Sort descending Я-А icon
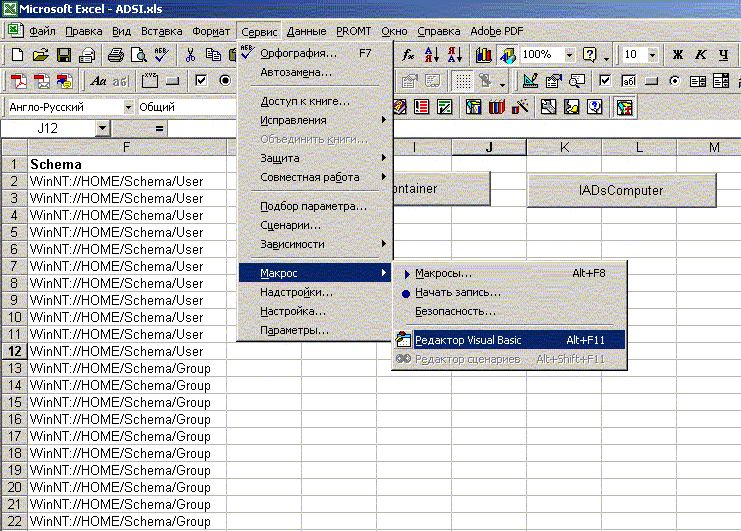This screenshot has height=531, width=741. pyautogui.click(x=455, y=55)
